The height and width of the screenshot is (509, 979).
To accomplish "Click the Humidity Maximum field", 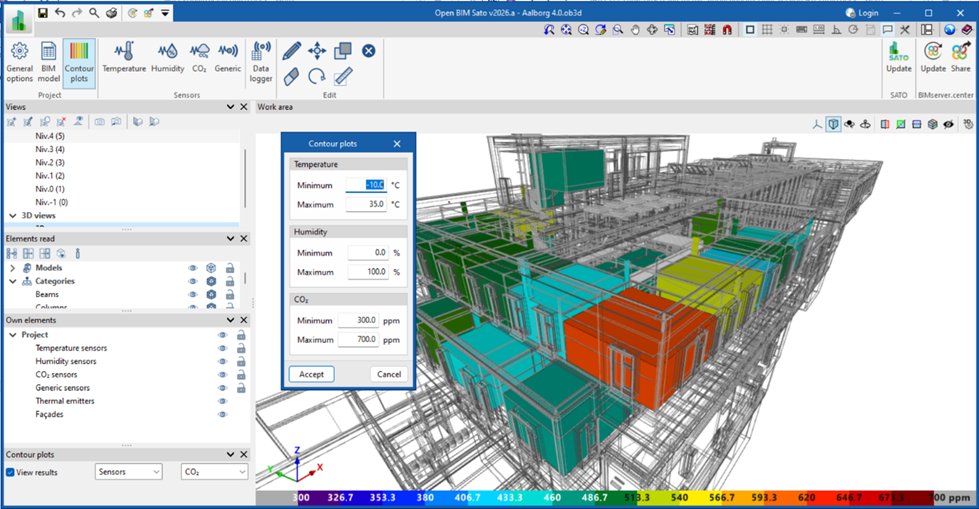I will (368, 272).
